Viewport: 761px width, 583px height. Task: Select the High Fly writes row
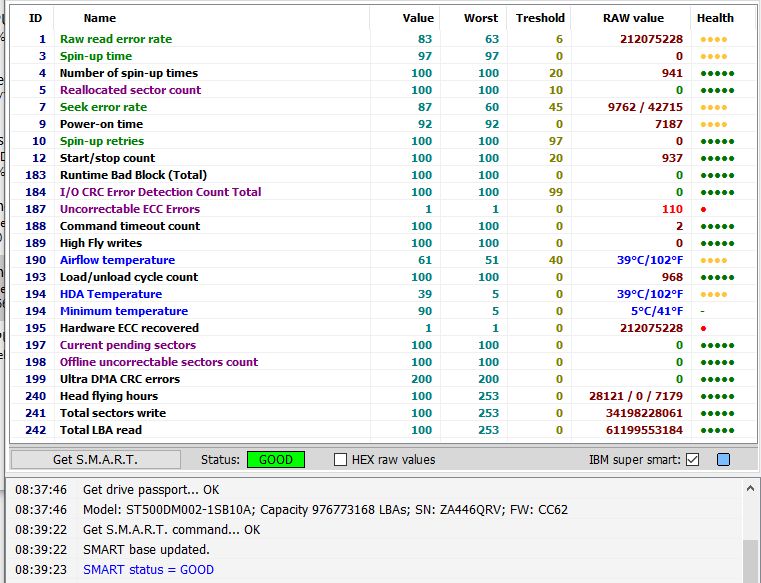pyautogui.click(x=383, y=243)
